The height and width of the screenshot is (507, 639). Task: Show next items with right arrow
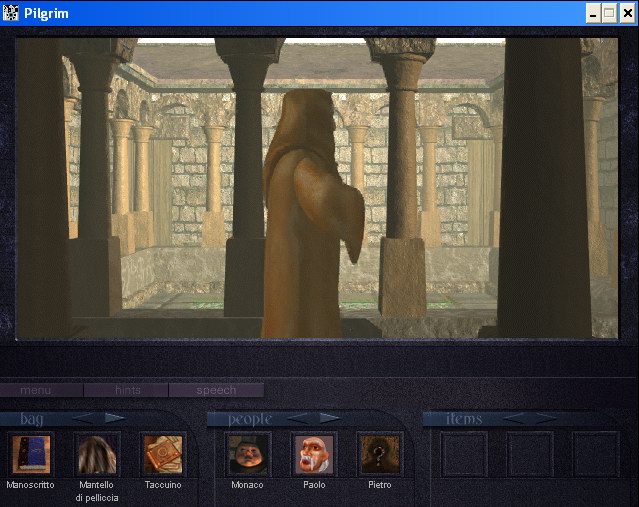pyautogui.click(x=546, y=418)
